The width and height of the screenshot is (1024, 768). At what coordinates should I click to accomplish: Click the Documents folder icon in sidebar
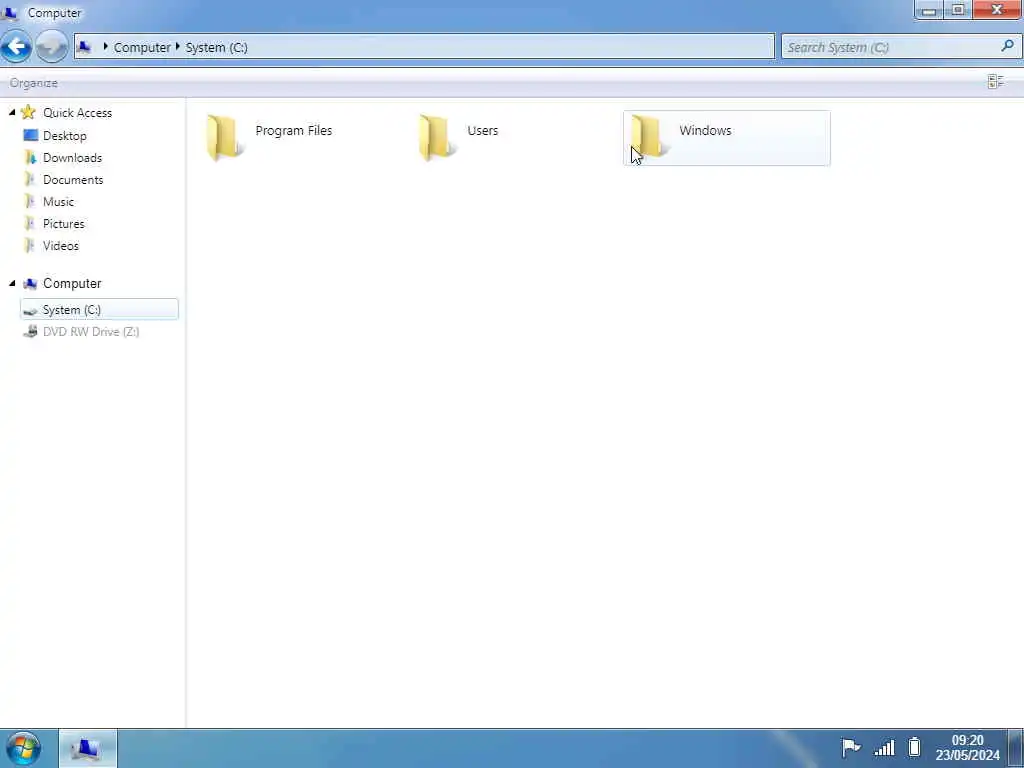pyautogui.click(x=29, y=180)
